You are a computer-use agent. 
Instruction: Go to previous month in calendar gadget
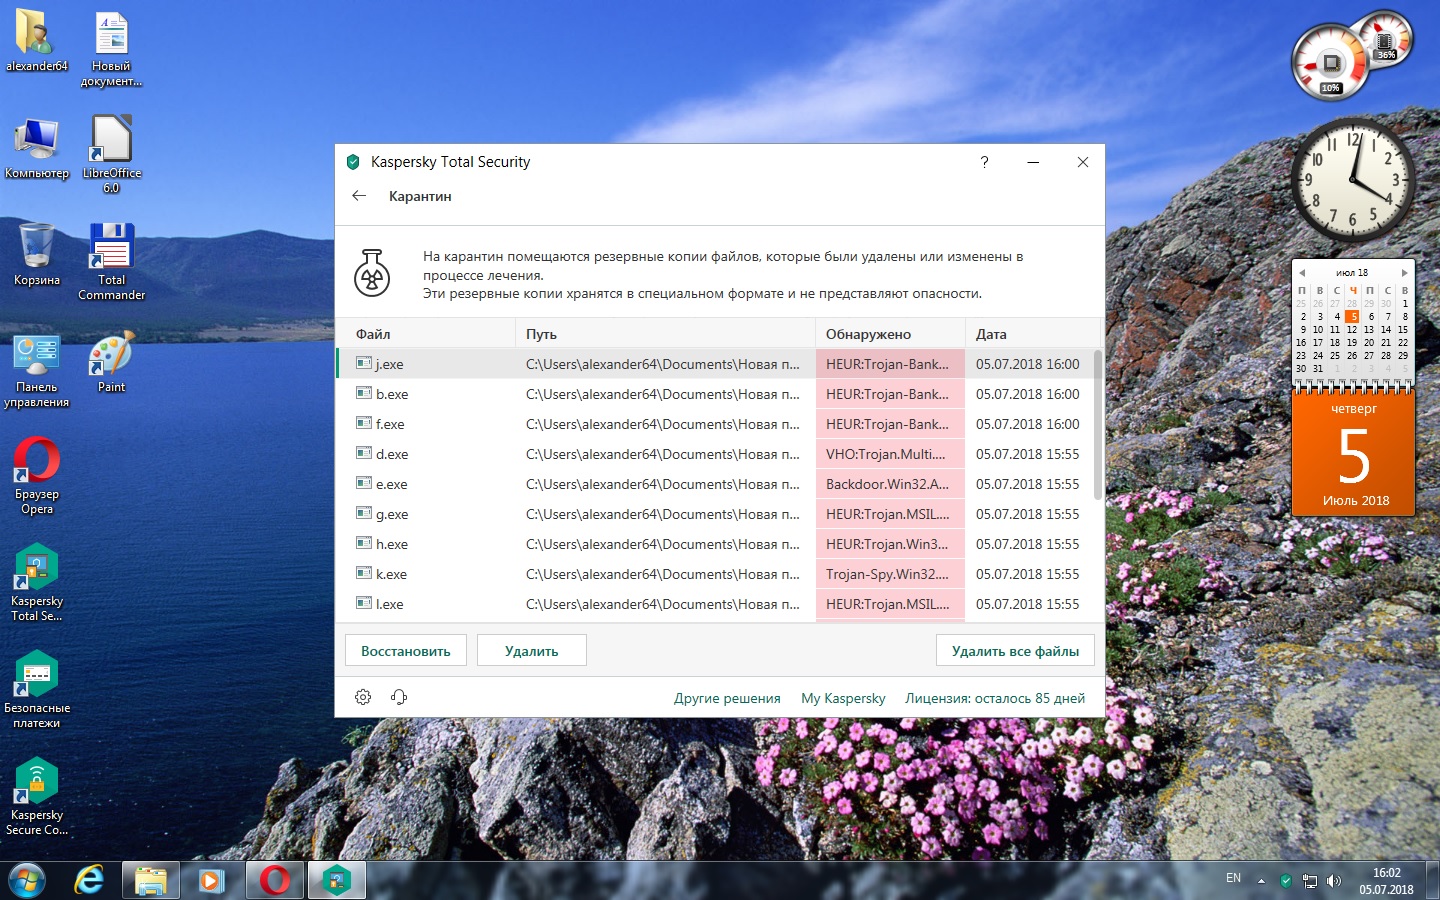[1302, 273]
